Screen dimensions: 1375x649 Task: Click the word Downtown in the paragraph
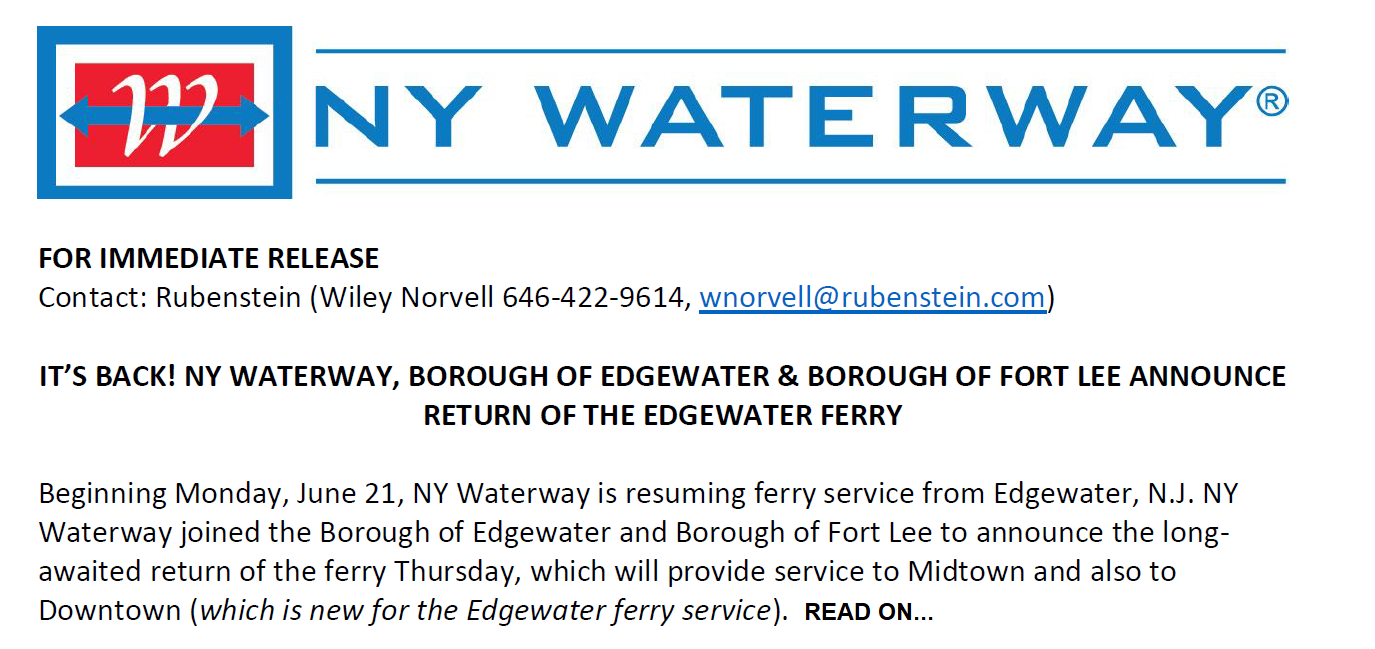(x=110, y=610)
